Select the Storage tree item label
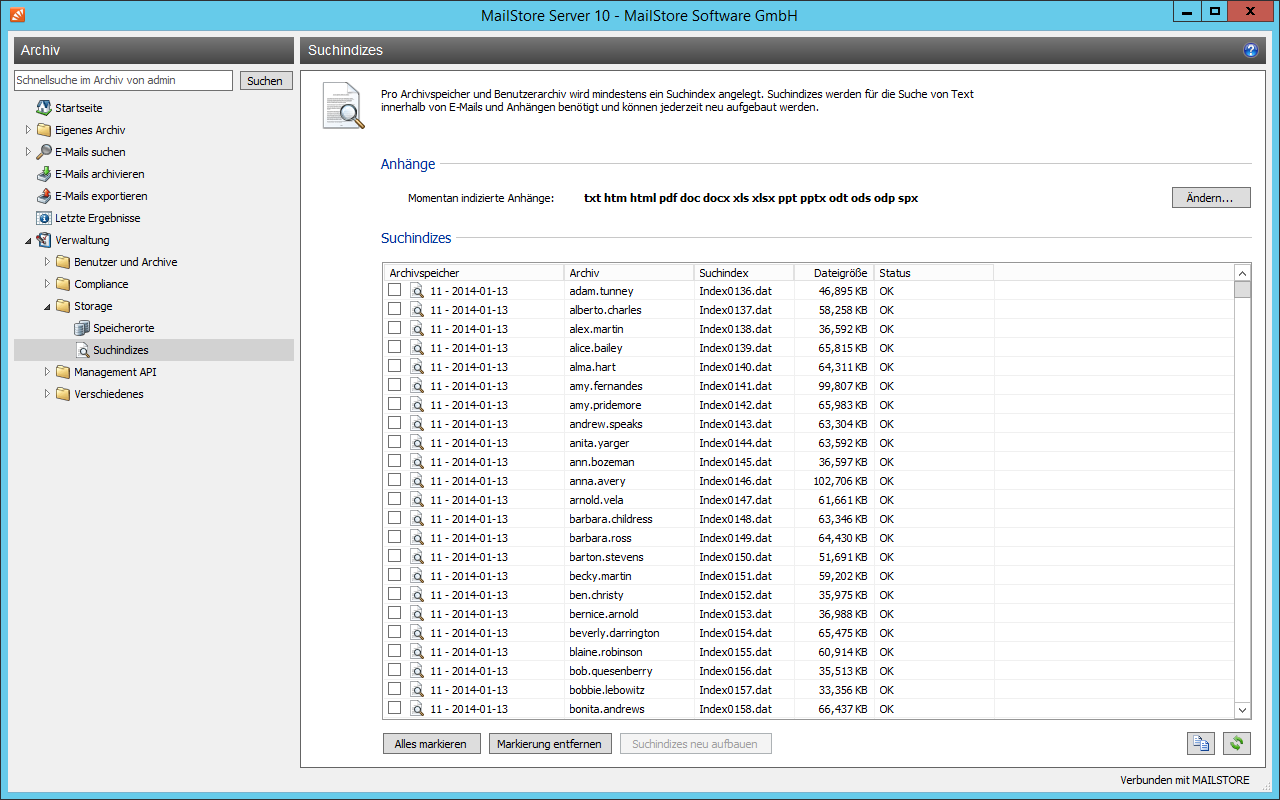The width and height of the screenshot is (1280, 800). pyautogui.click(x=93, y=306)
